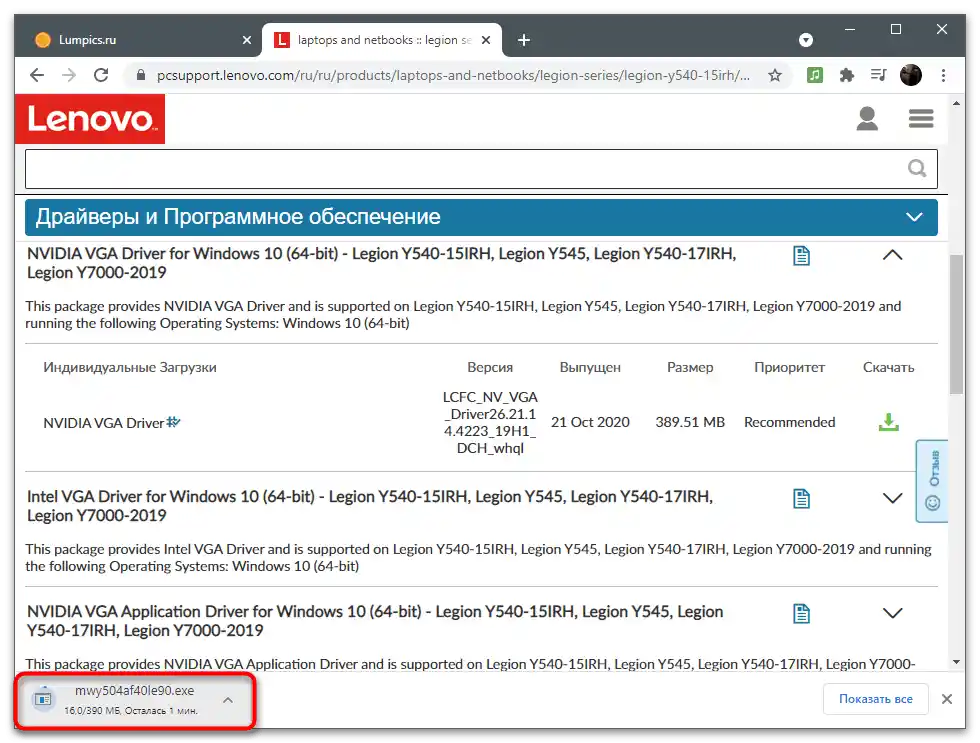Open the Lenovo user account icon
The height and width of the screenshot is (743, 980).
click(867, 119)
